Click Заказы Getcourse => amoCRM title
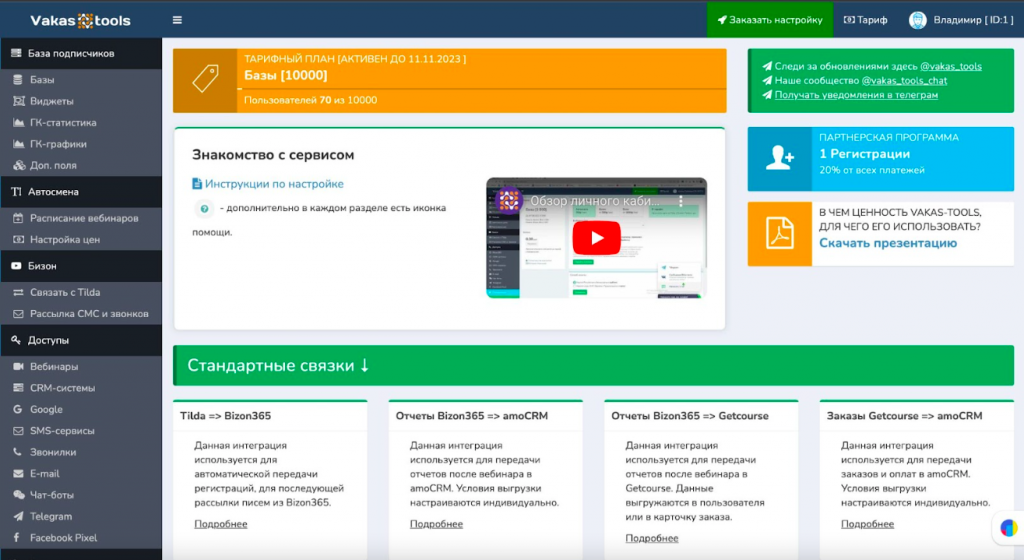1024x560 pixels. 904,416
